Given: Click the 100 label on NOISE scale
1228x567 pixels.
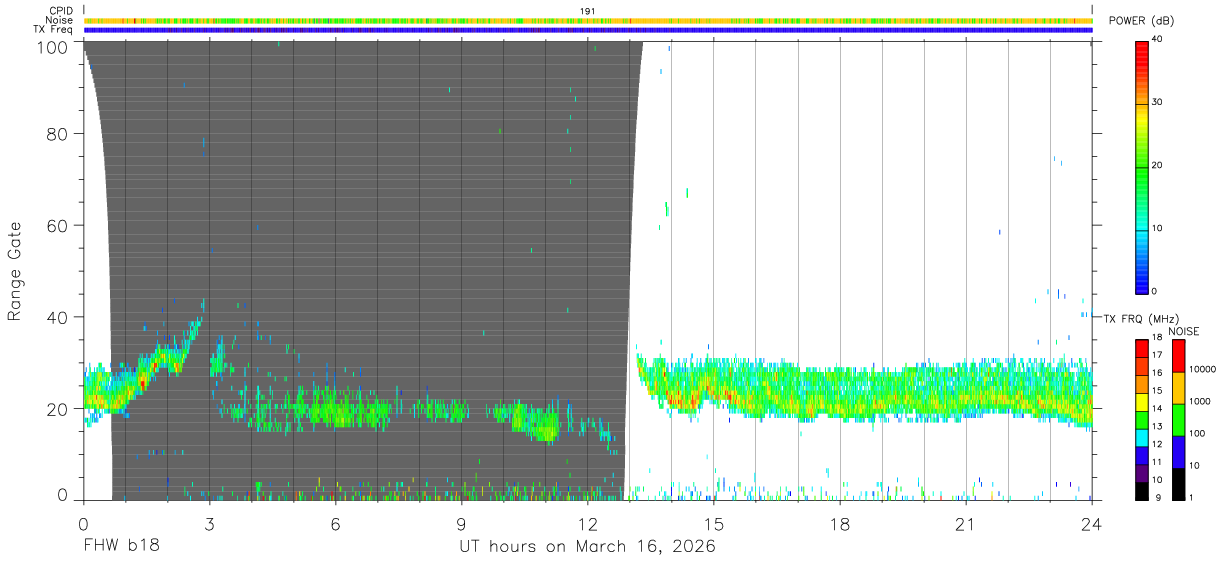Looking at the screenshot, I should 1196,434.
